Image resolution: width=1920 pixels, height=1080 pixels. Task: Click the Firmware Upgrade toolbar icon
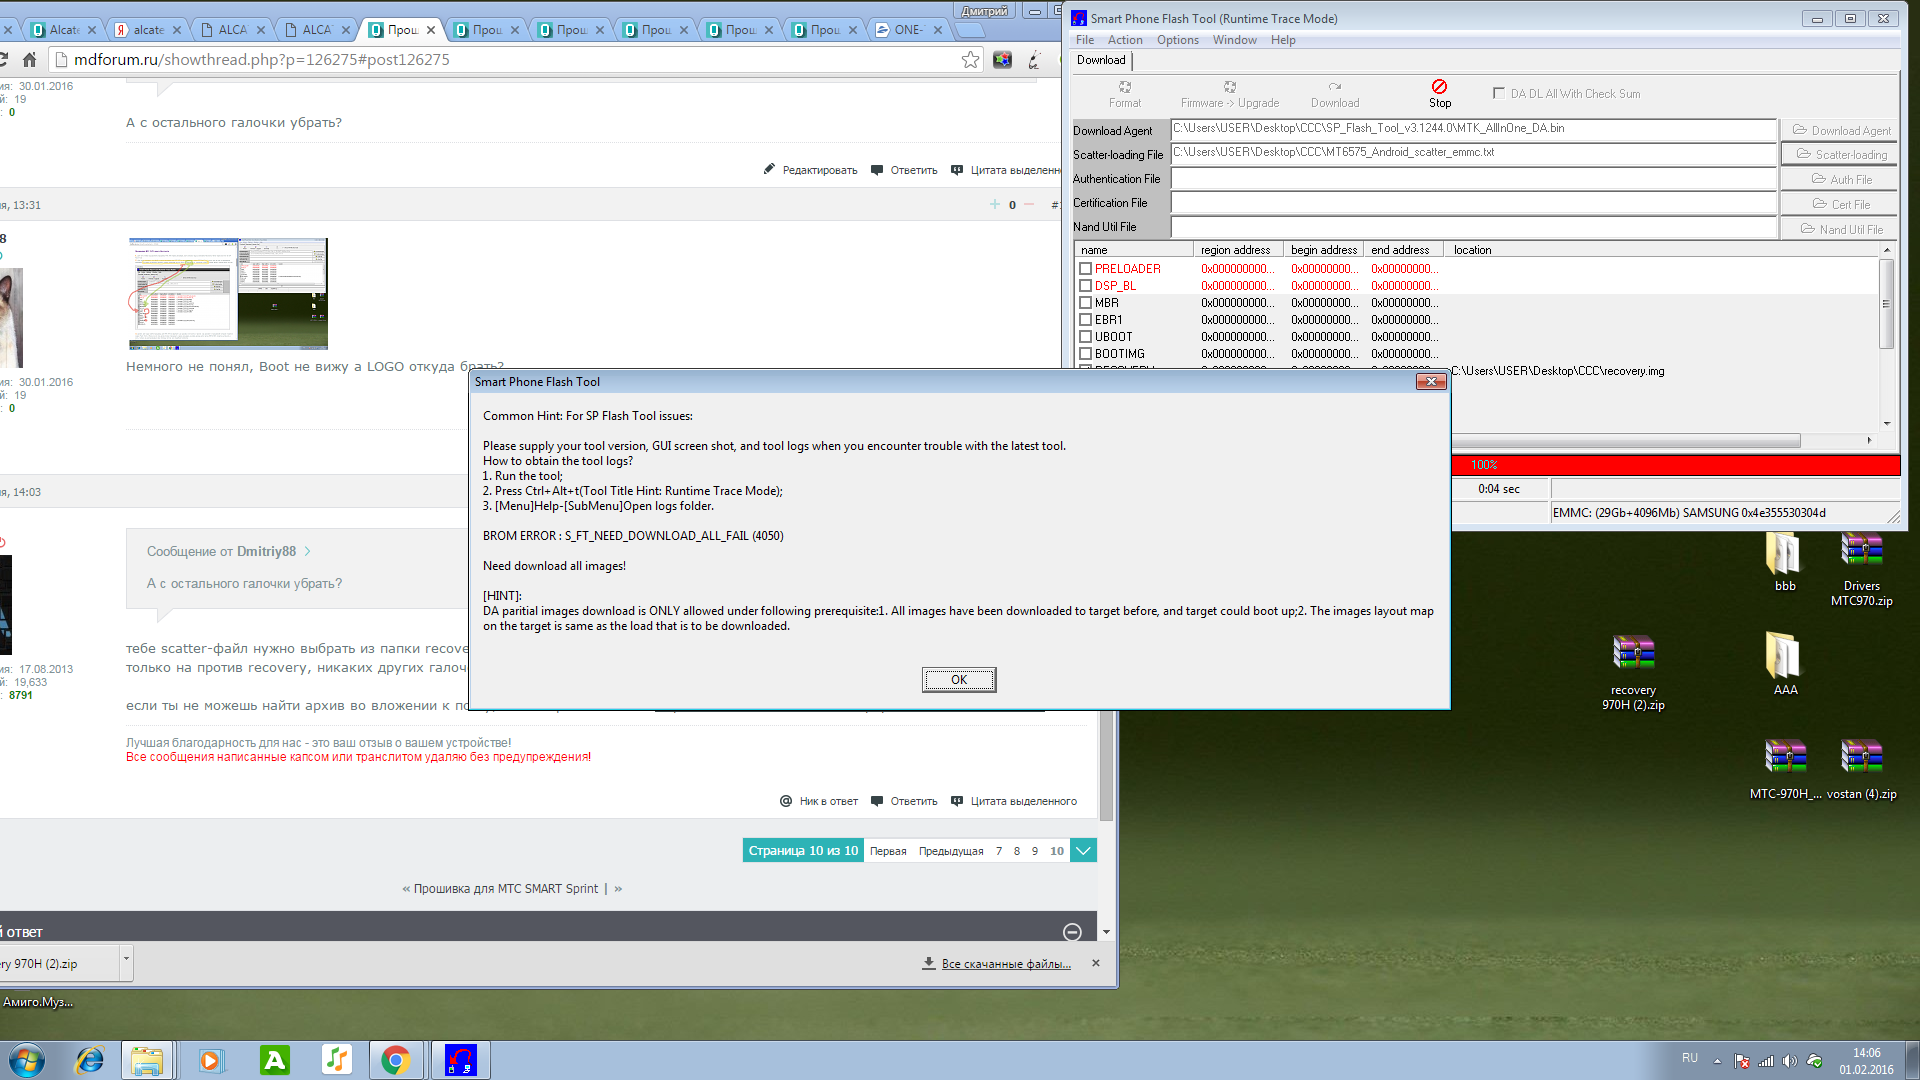1229,88
